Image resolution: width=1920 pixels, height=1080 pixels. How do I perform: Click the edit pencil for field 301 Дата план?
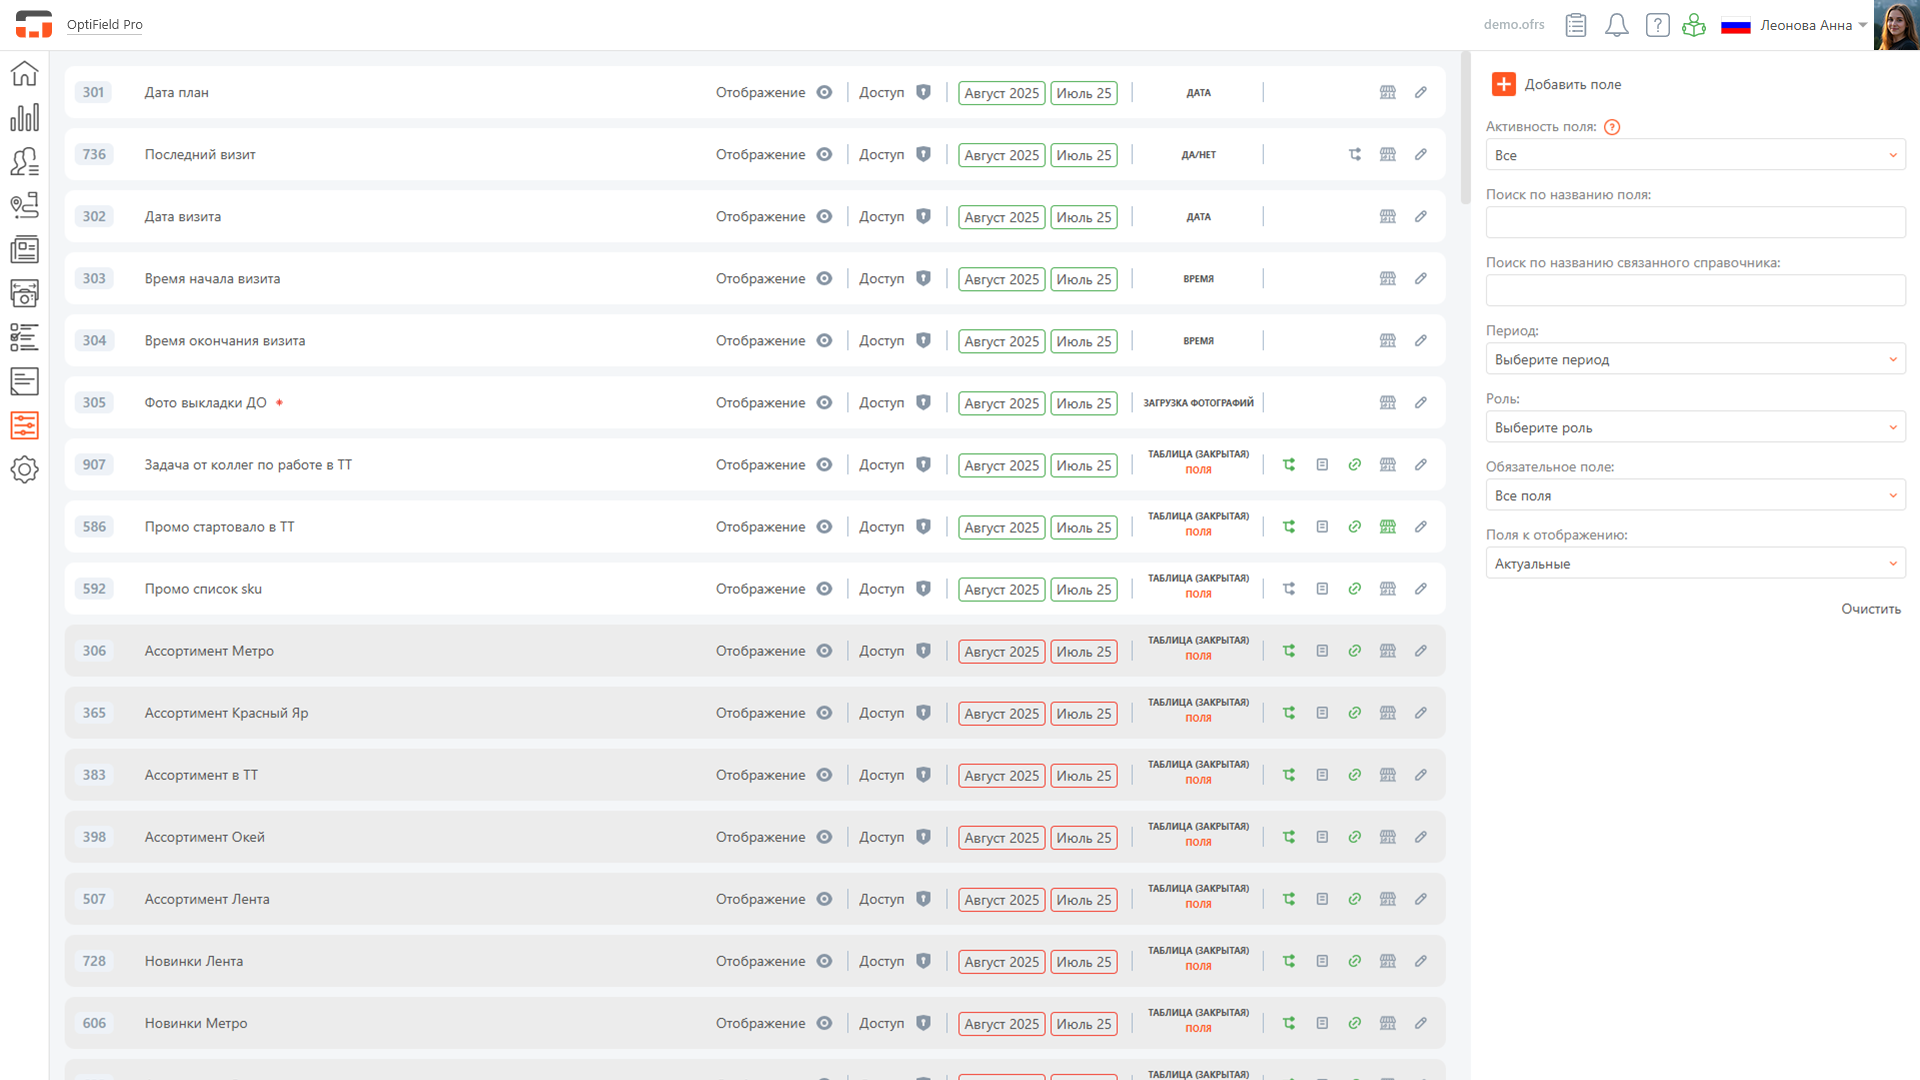(1420, 92)
